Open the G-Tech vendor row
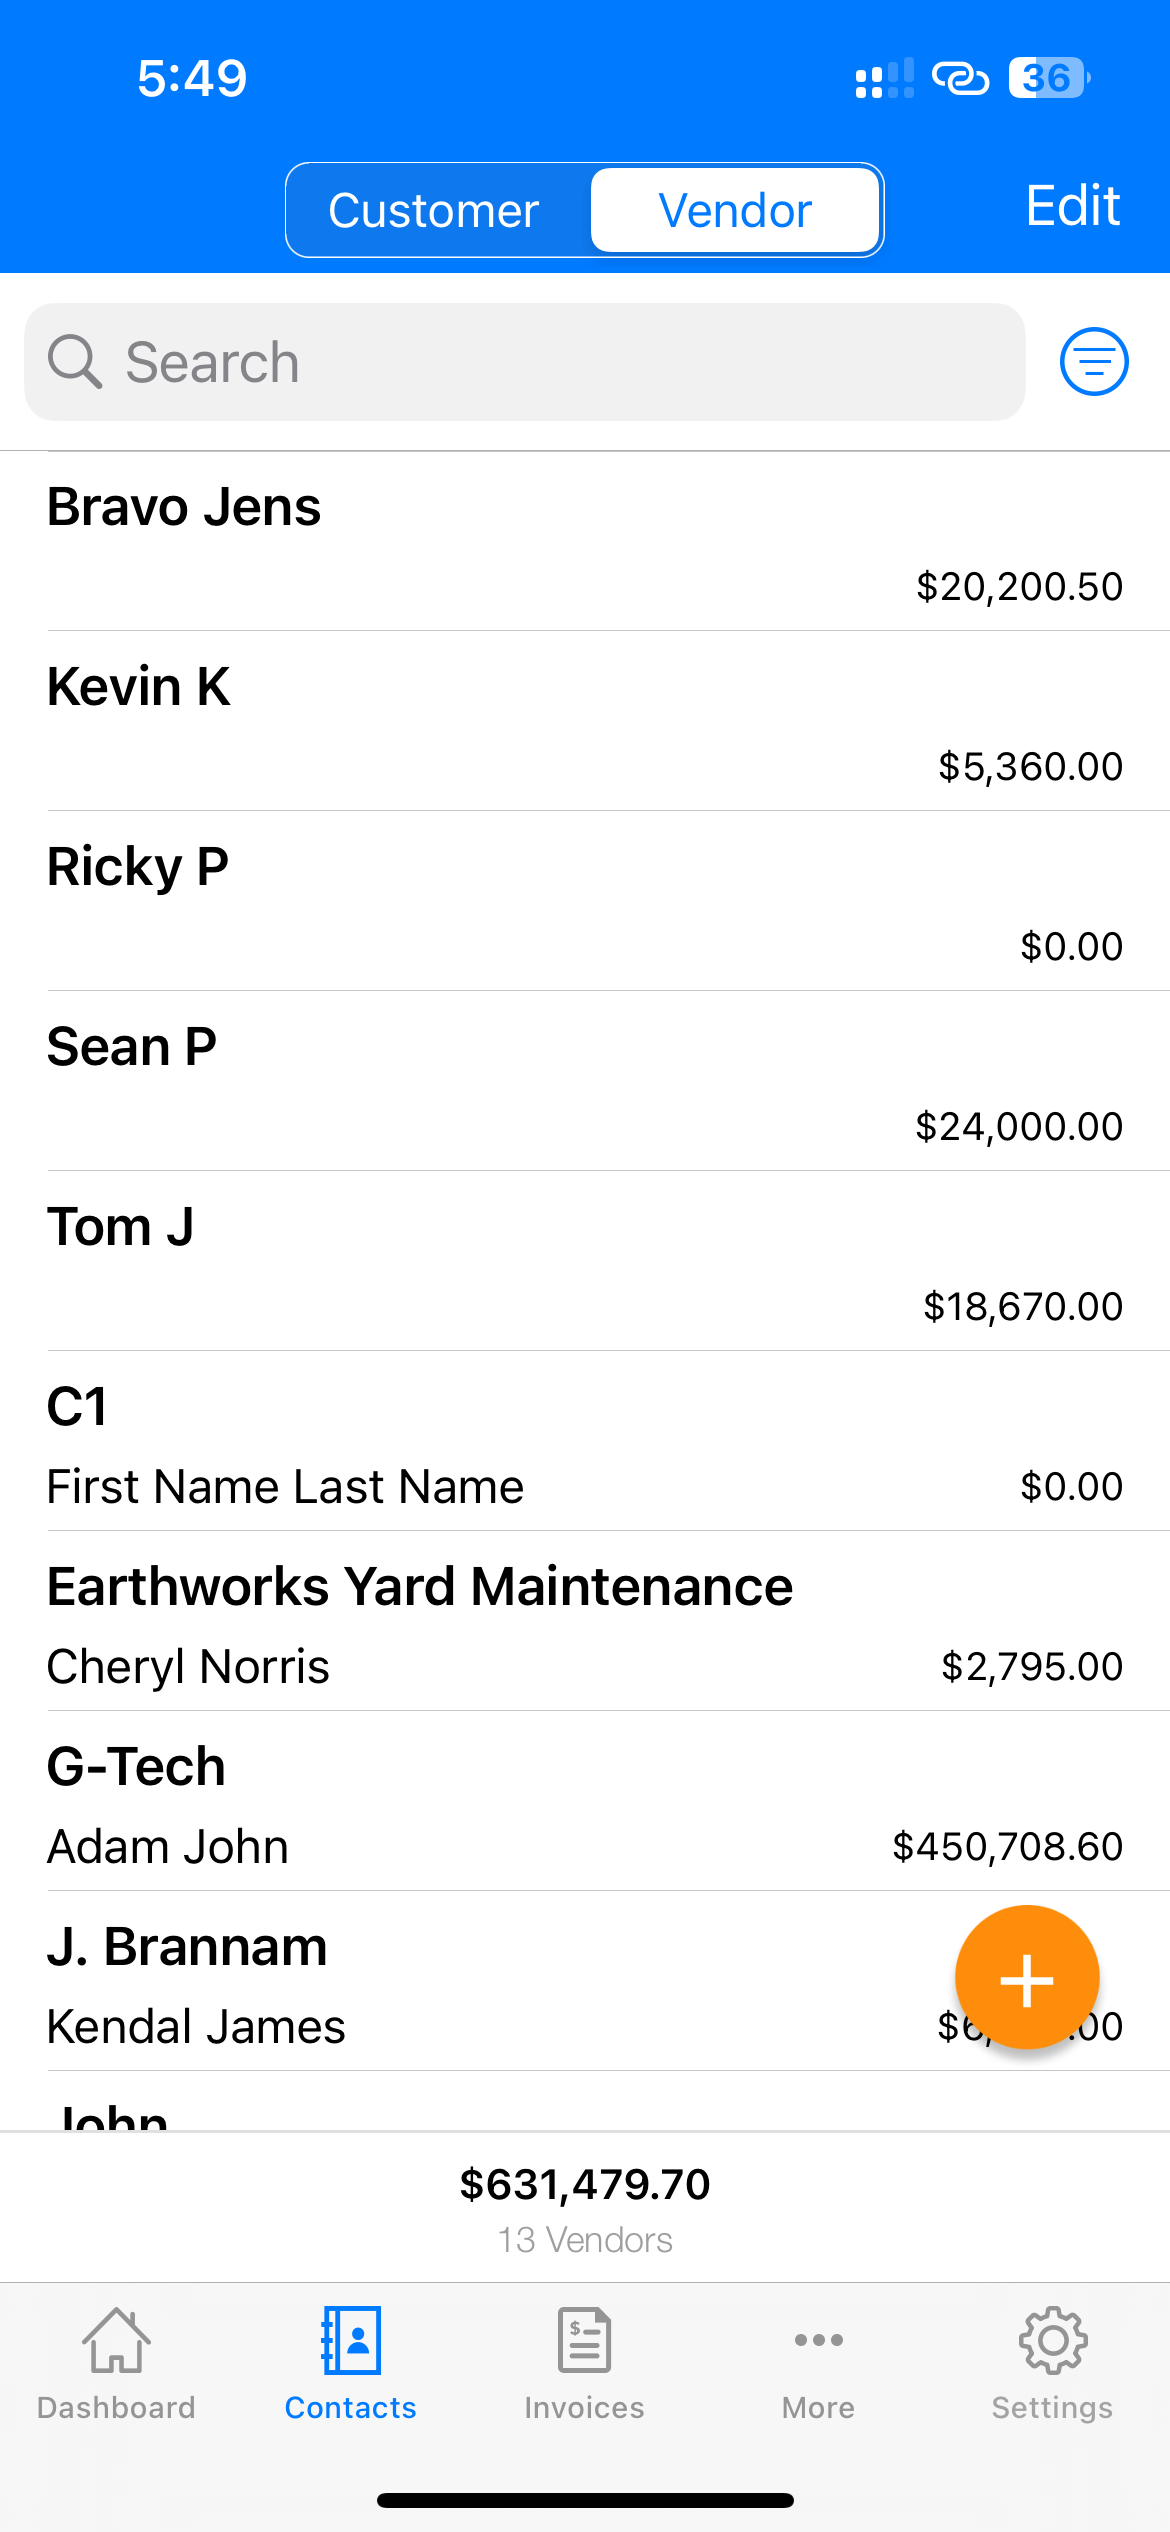The width and height of the screenshot is (1170, 2532). point(585,1801)
